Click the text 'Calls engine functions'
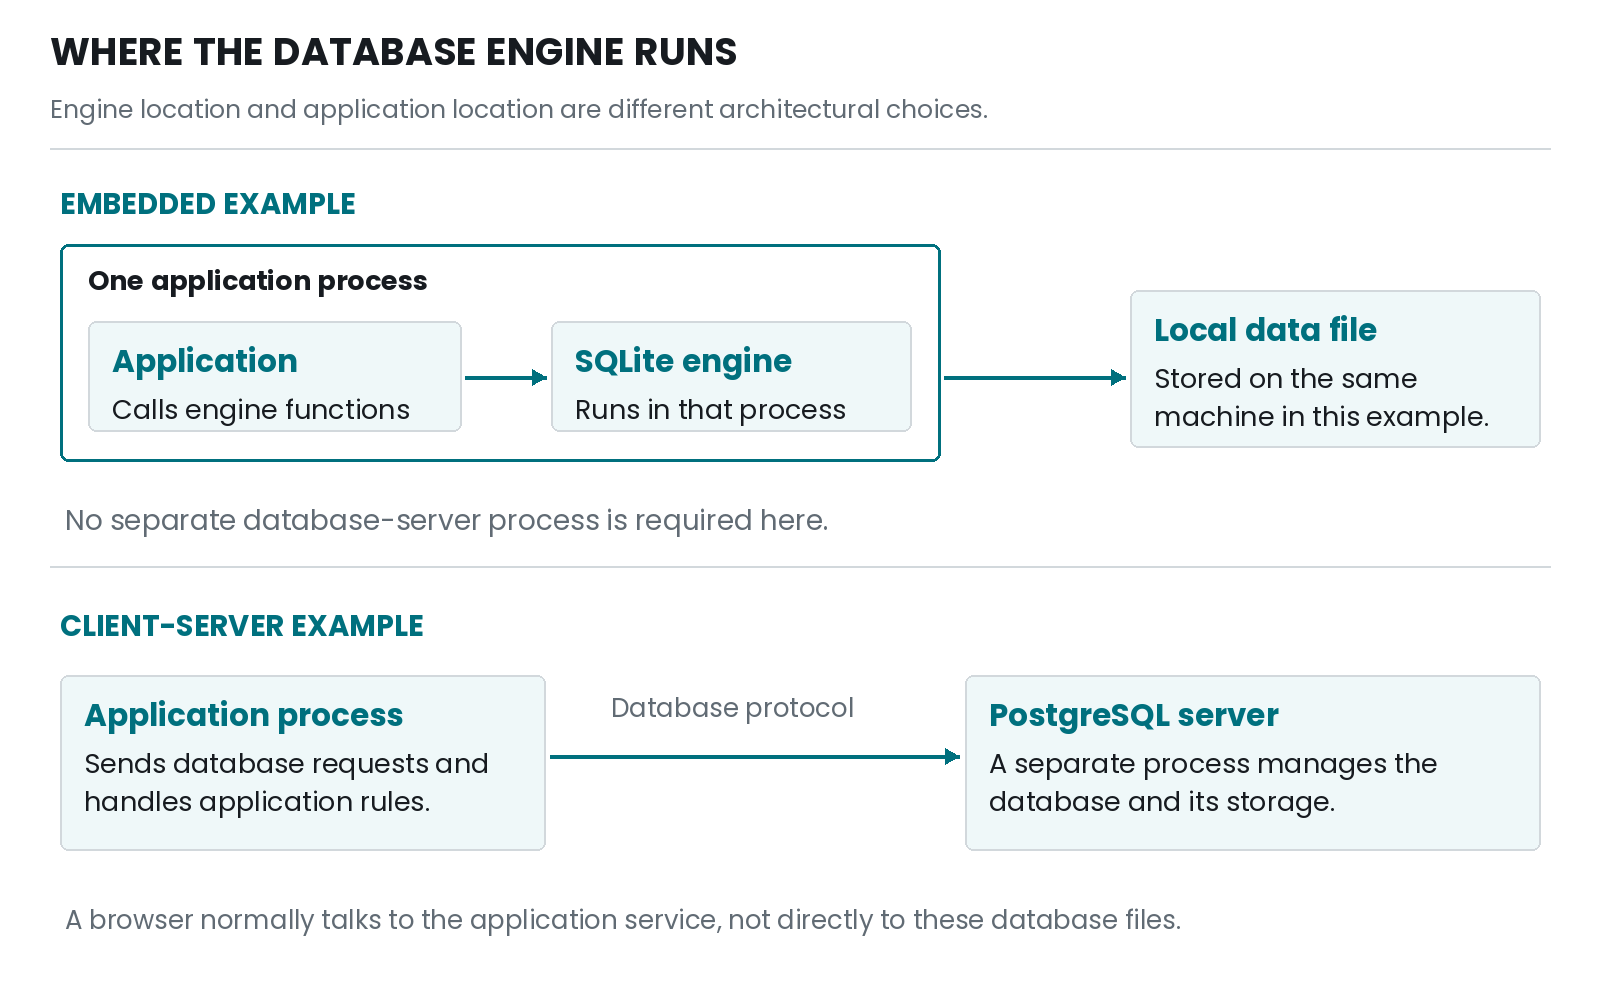 coord(261,409)
